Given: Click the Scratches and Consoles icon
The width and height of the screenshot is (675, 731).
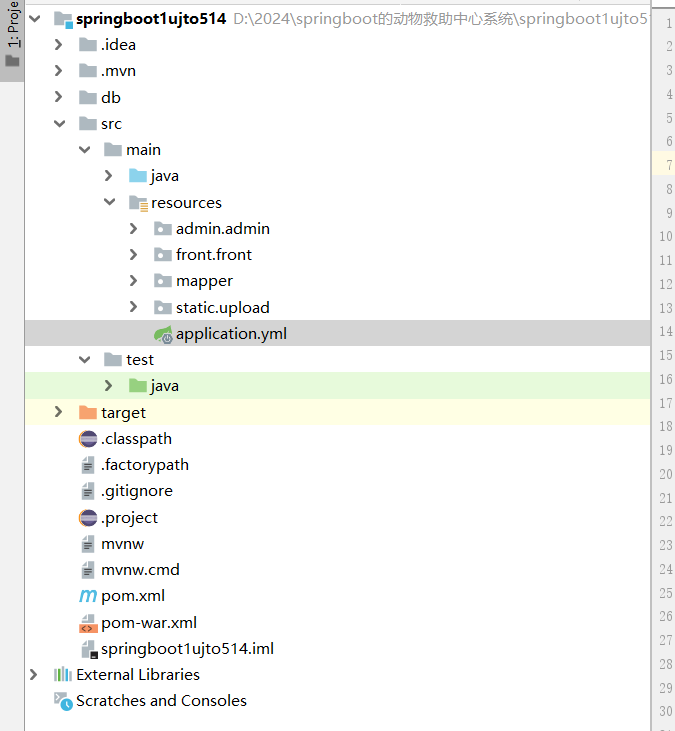Looking at the screenshot, I should coord(63,701).
